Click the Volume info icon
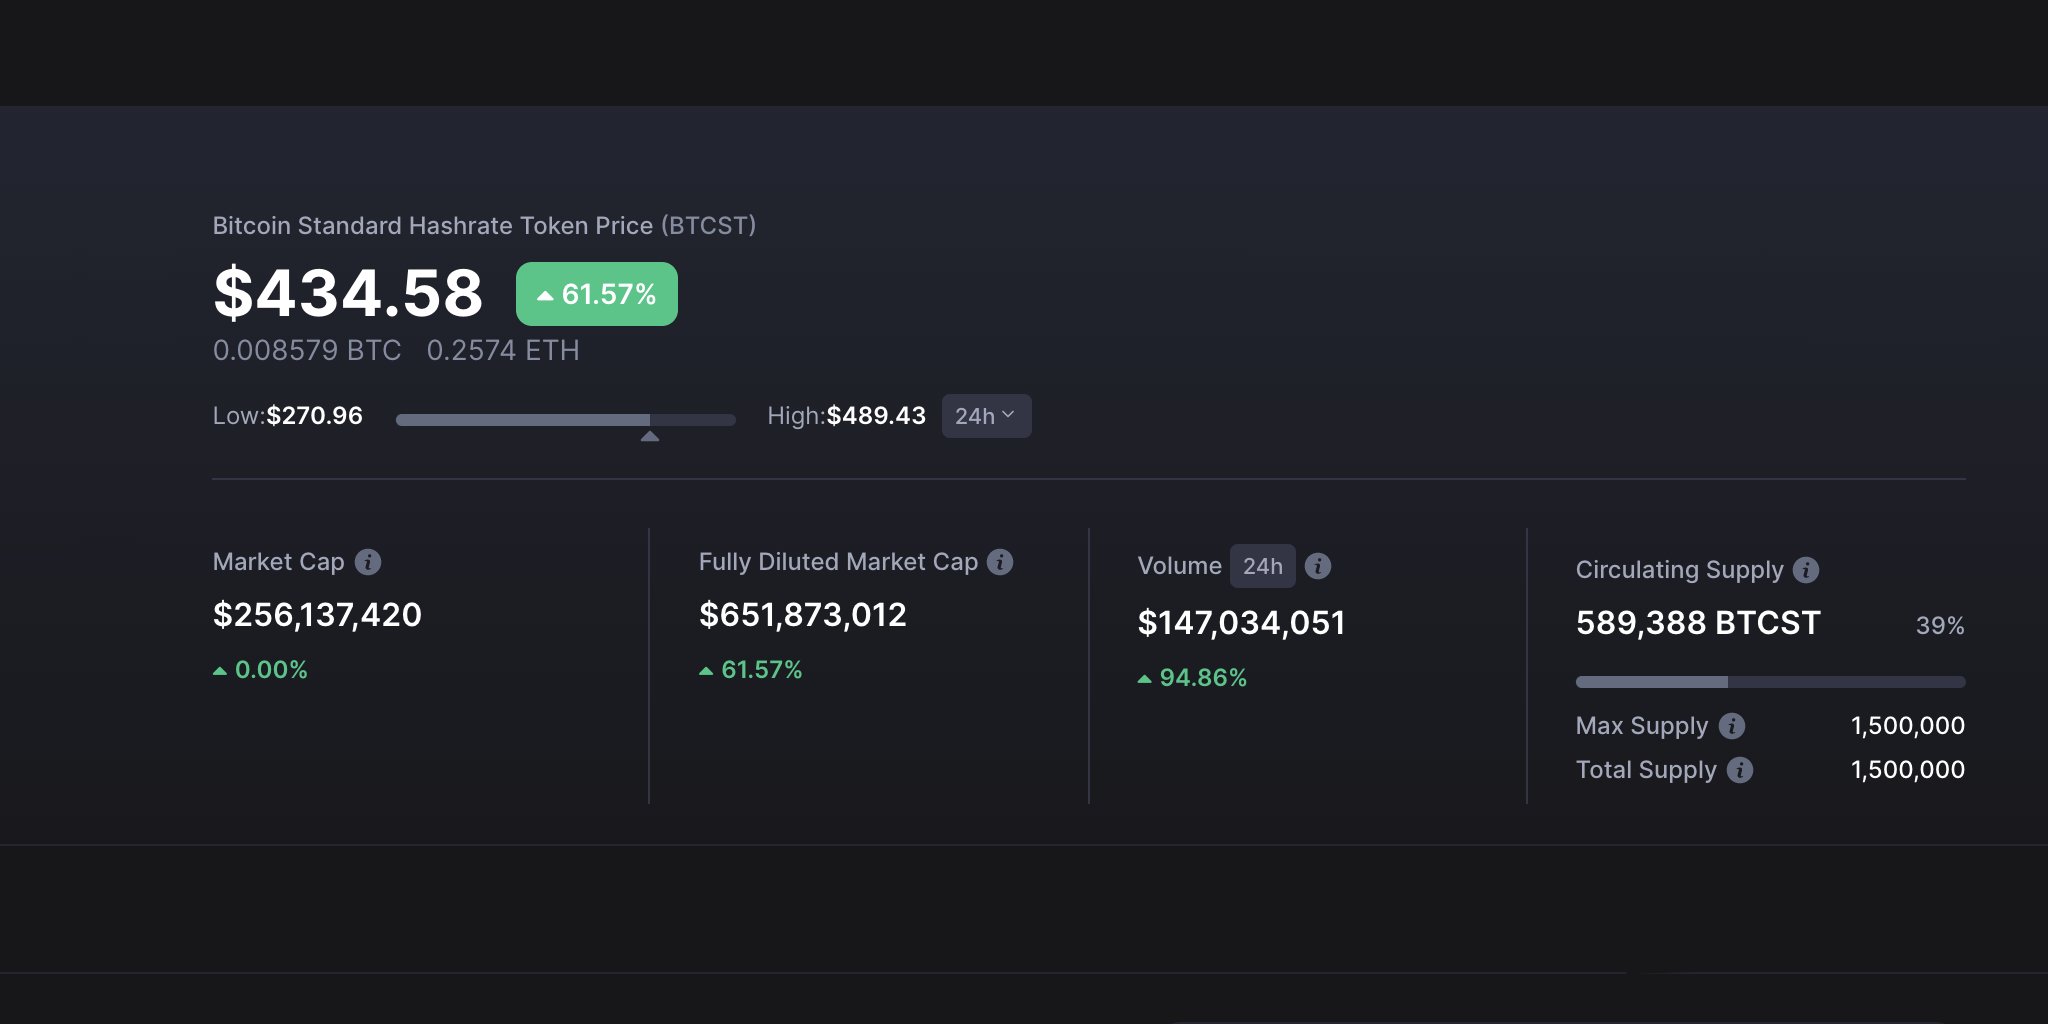Image resolution: width=2048 pixels, height=1024 pixels. pos(1318,566)
